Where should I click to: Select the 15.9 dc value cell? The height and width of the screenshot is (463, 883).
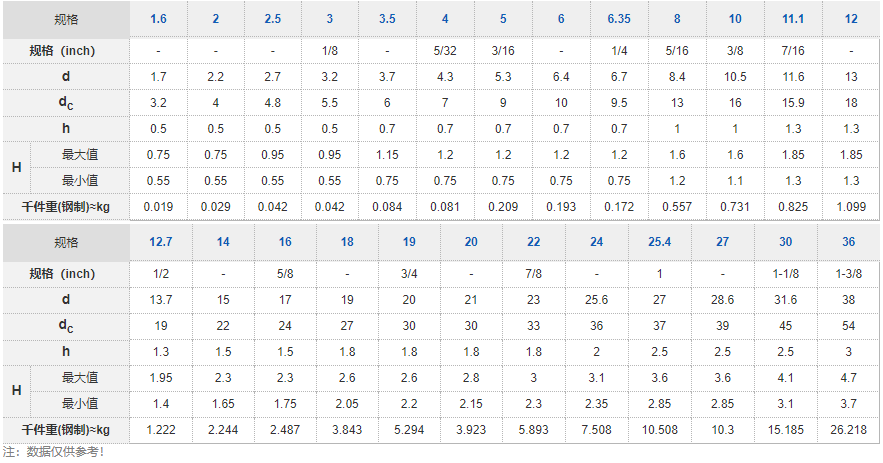point(793,102)
